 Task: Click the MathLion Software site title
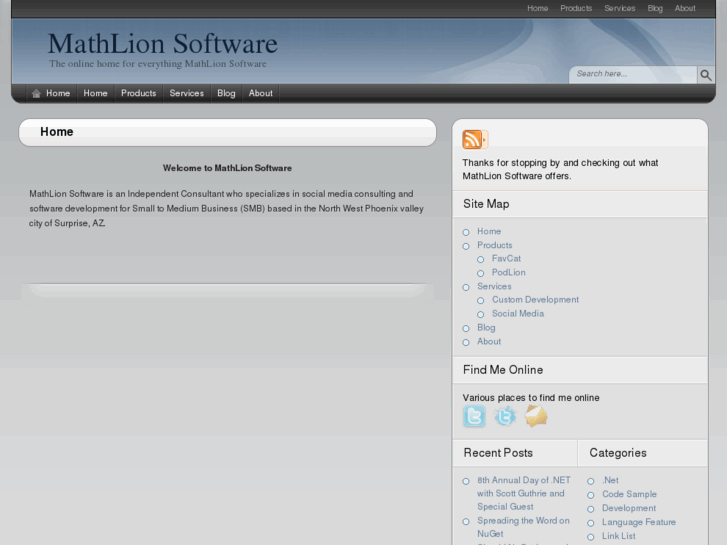(x=163, y=44)
